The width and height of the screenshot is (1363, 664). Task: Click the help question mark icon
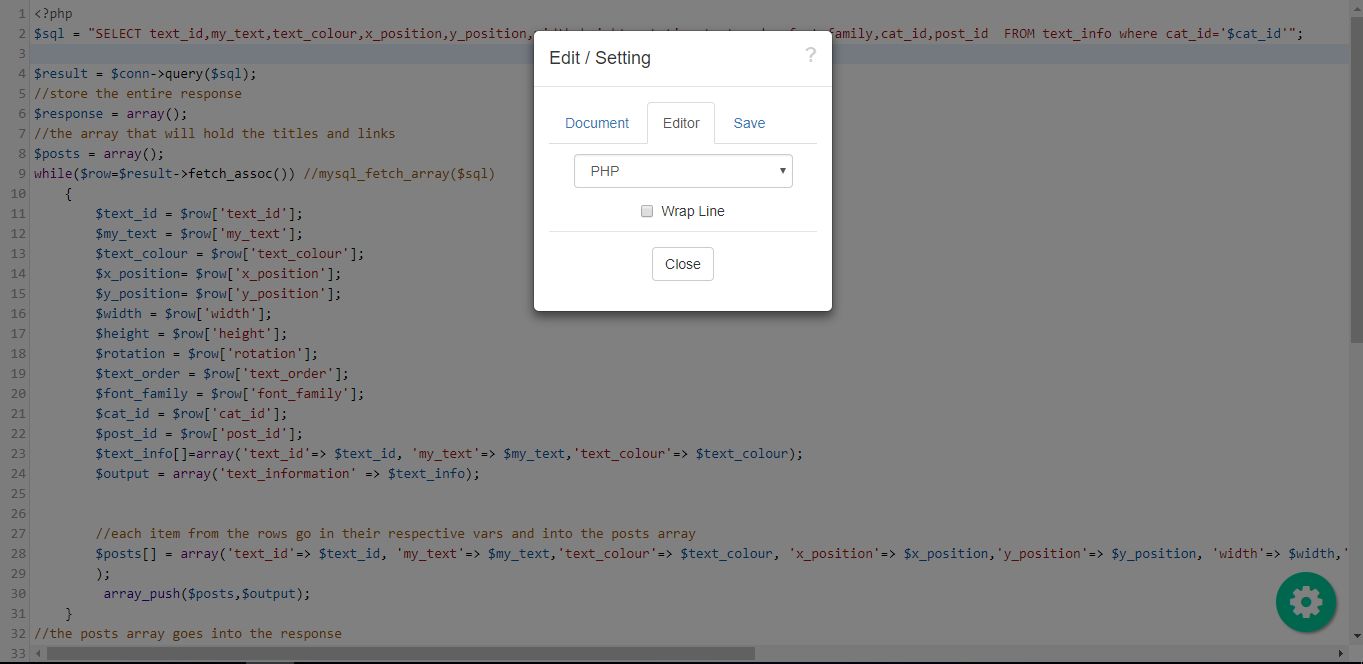pos(810,56)
